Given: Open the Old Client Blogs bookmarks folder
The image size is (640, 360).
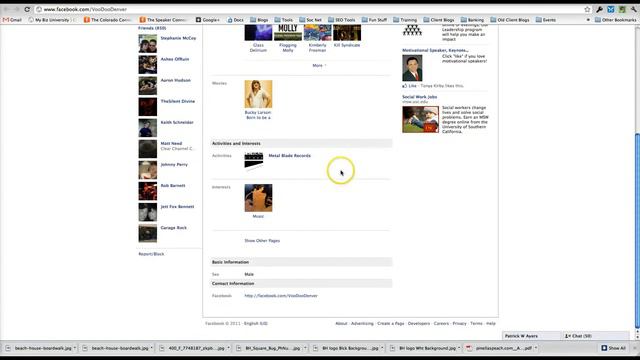Looking at the screenshot, I should click(510, 20).
